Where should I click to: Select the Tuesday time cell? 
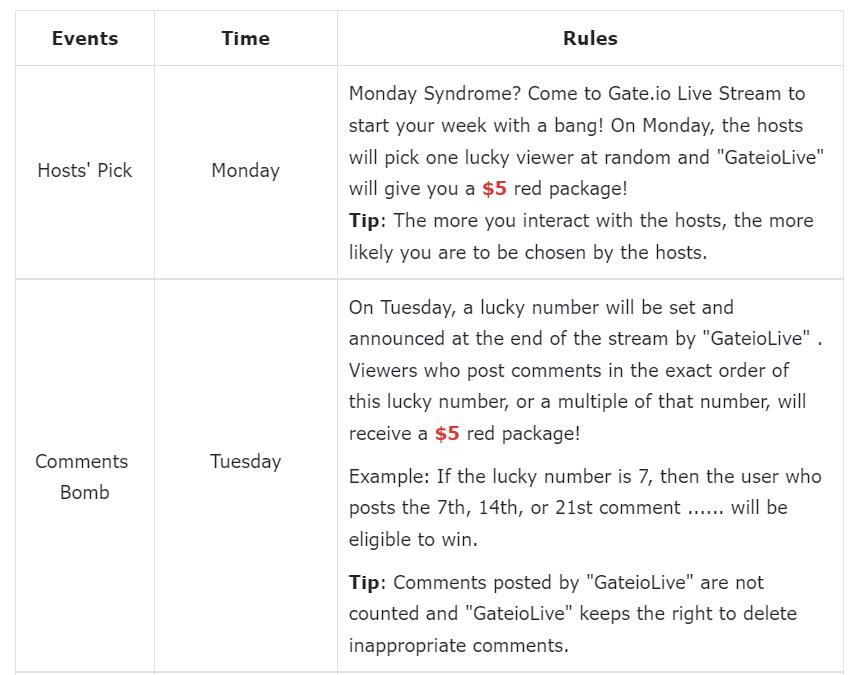245,461
